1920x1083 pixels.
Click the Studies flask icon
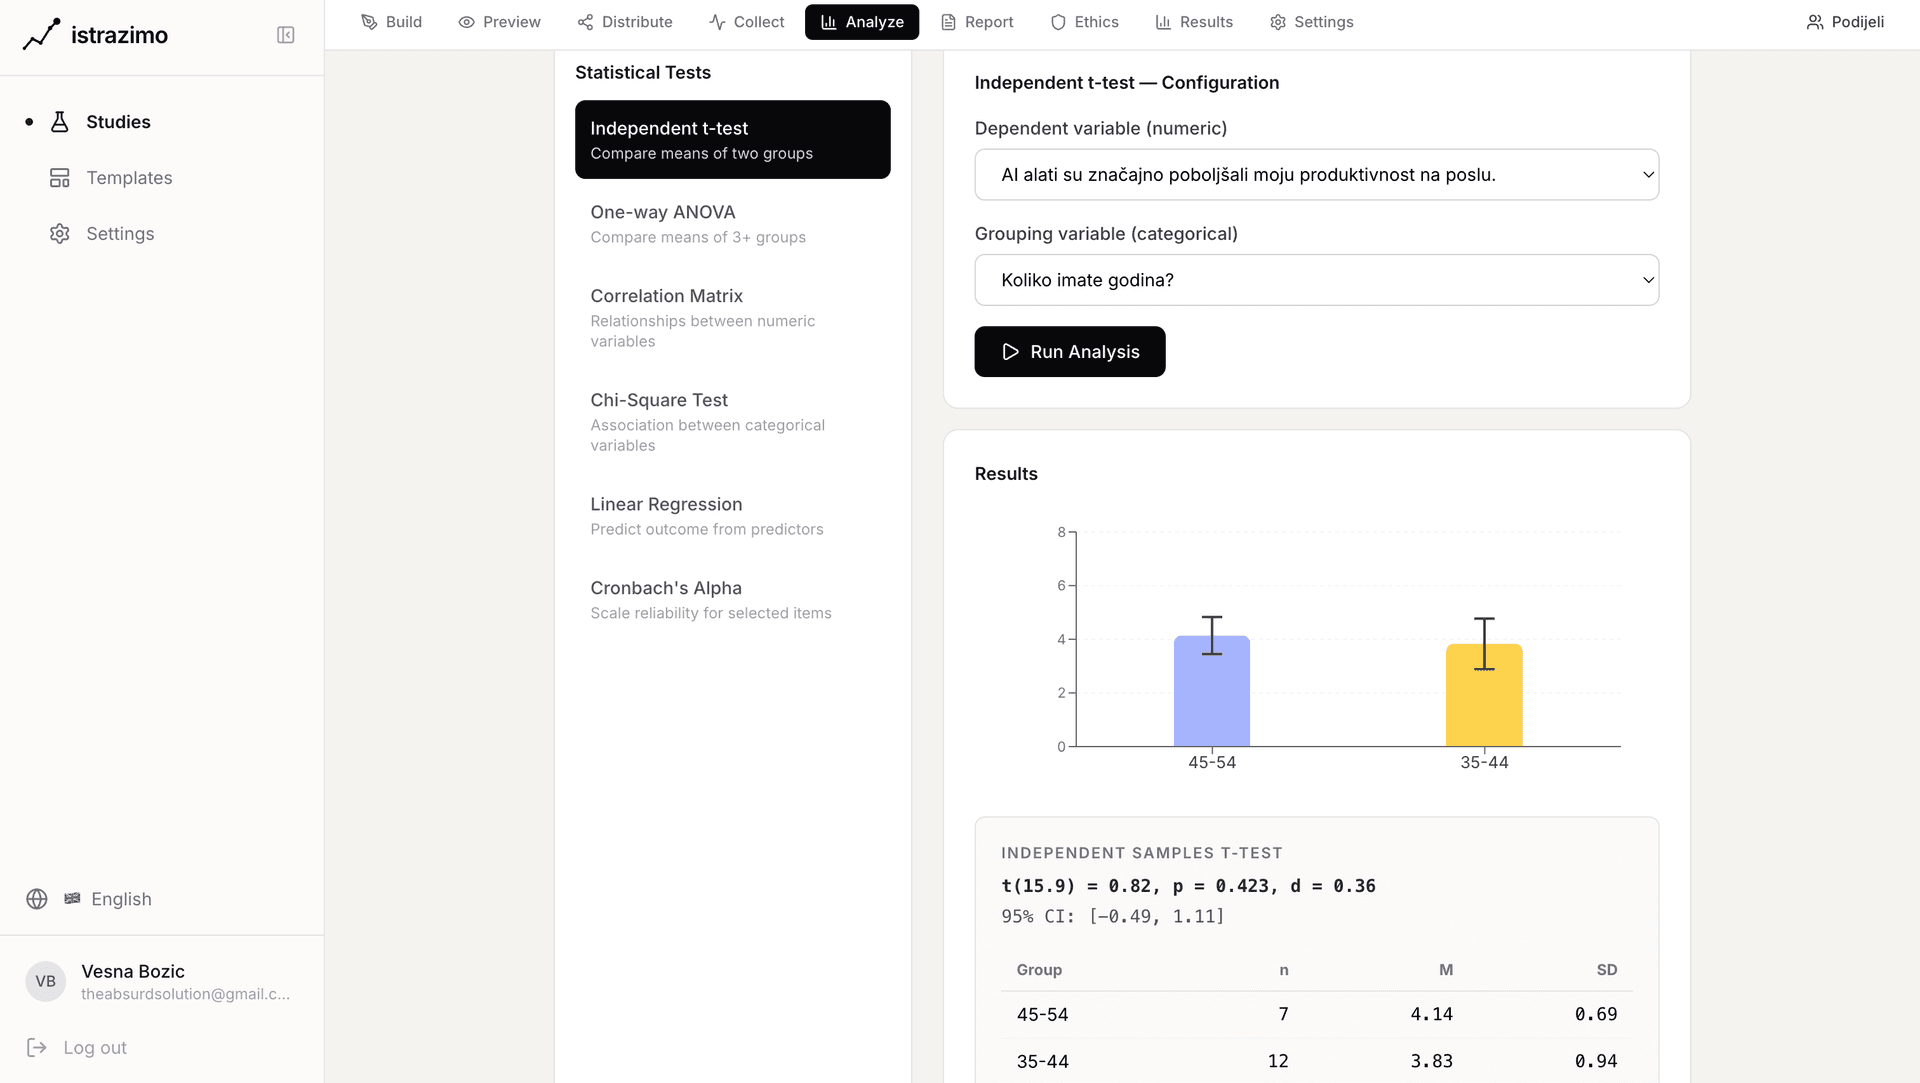(60, 122)
